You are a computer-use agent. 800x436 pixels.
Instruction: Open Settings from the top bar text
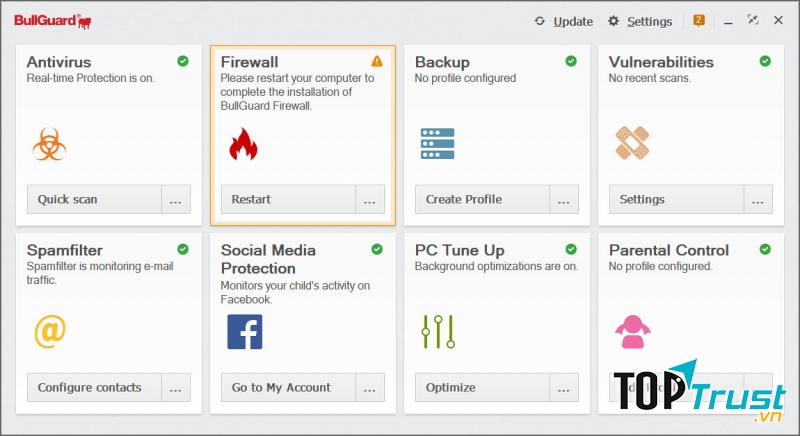(x=649, y=21)
